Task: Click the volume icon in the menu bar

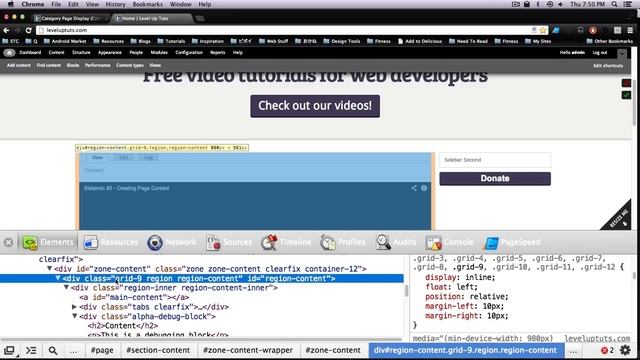Action: pyautogui.click(x=561, y=4)
